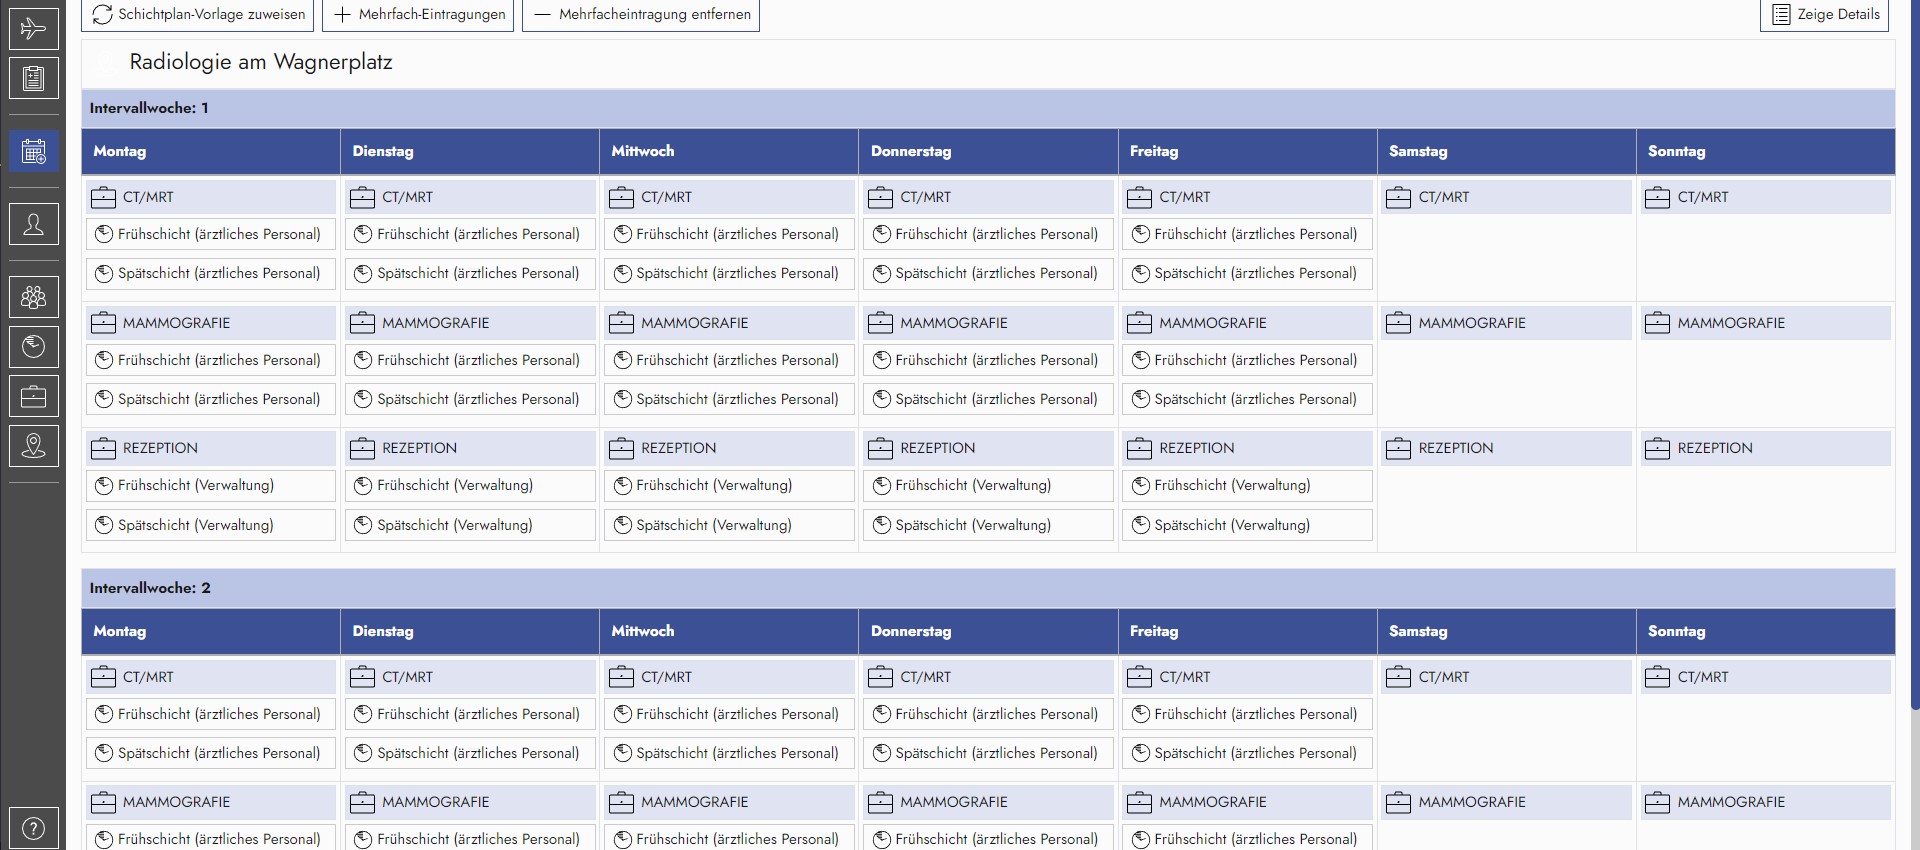
Task: Select Montag CT/MRT Frühschicht in Intervallwoche 1
Action: 211,234
